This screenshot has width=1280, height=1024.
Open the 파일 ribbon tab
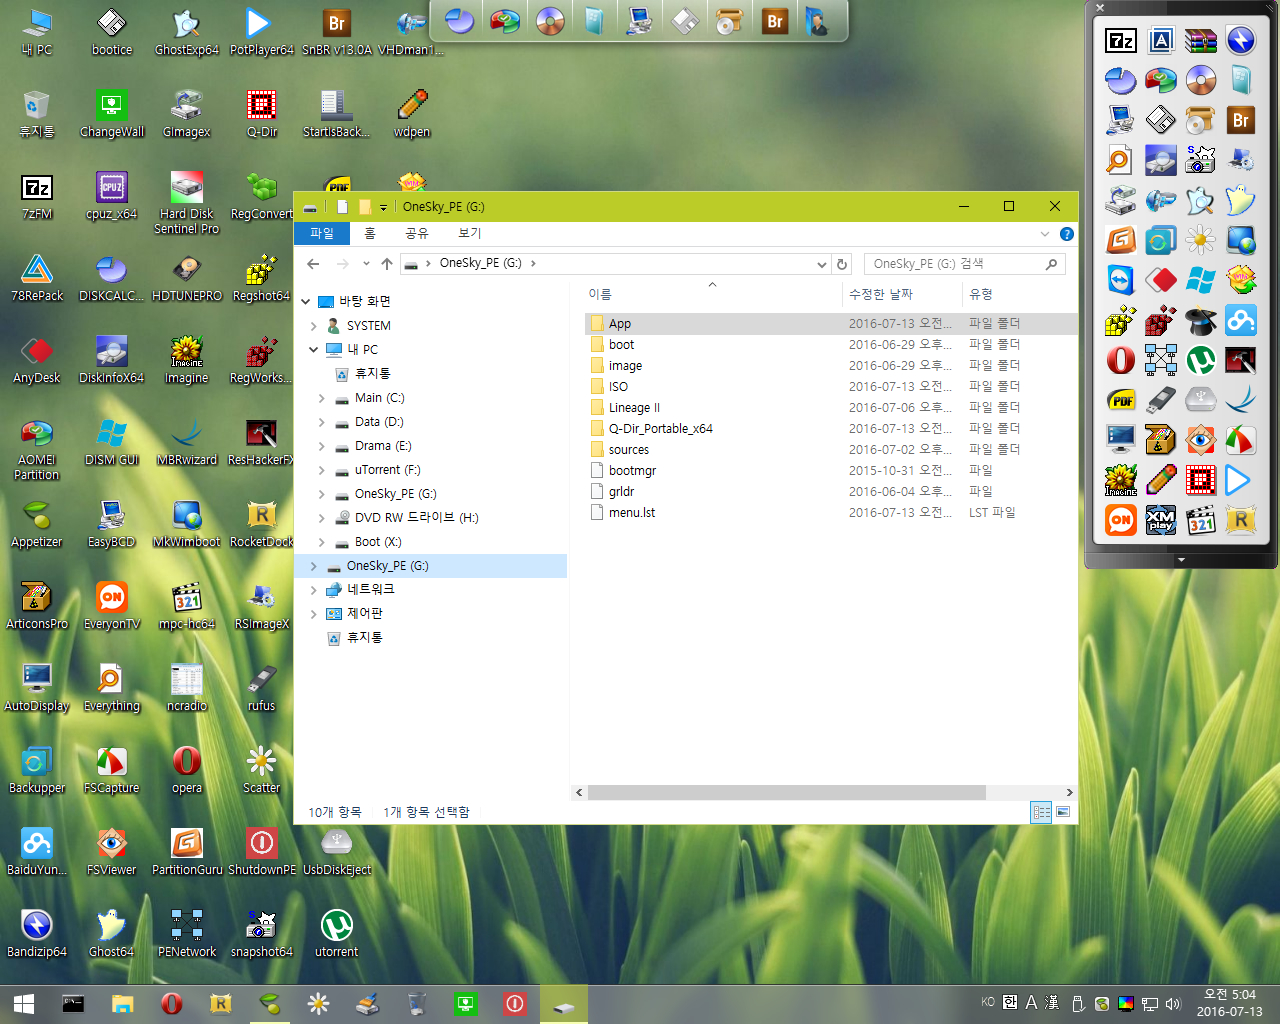[322, 233]
